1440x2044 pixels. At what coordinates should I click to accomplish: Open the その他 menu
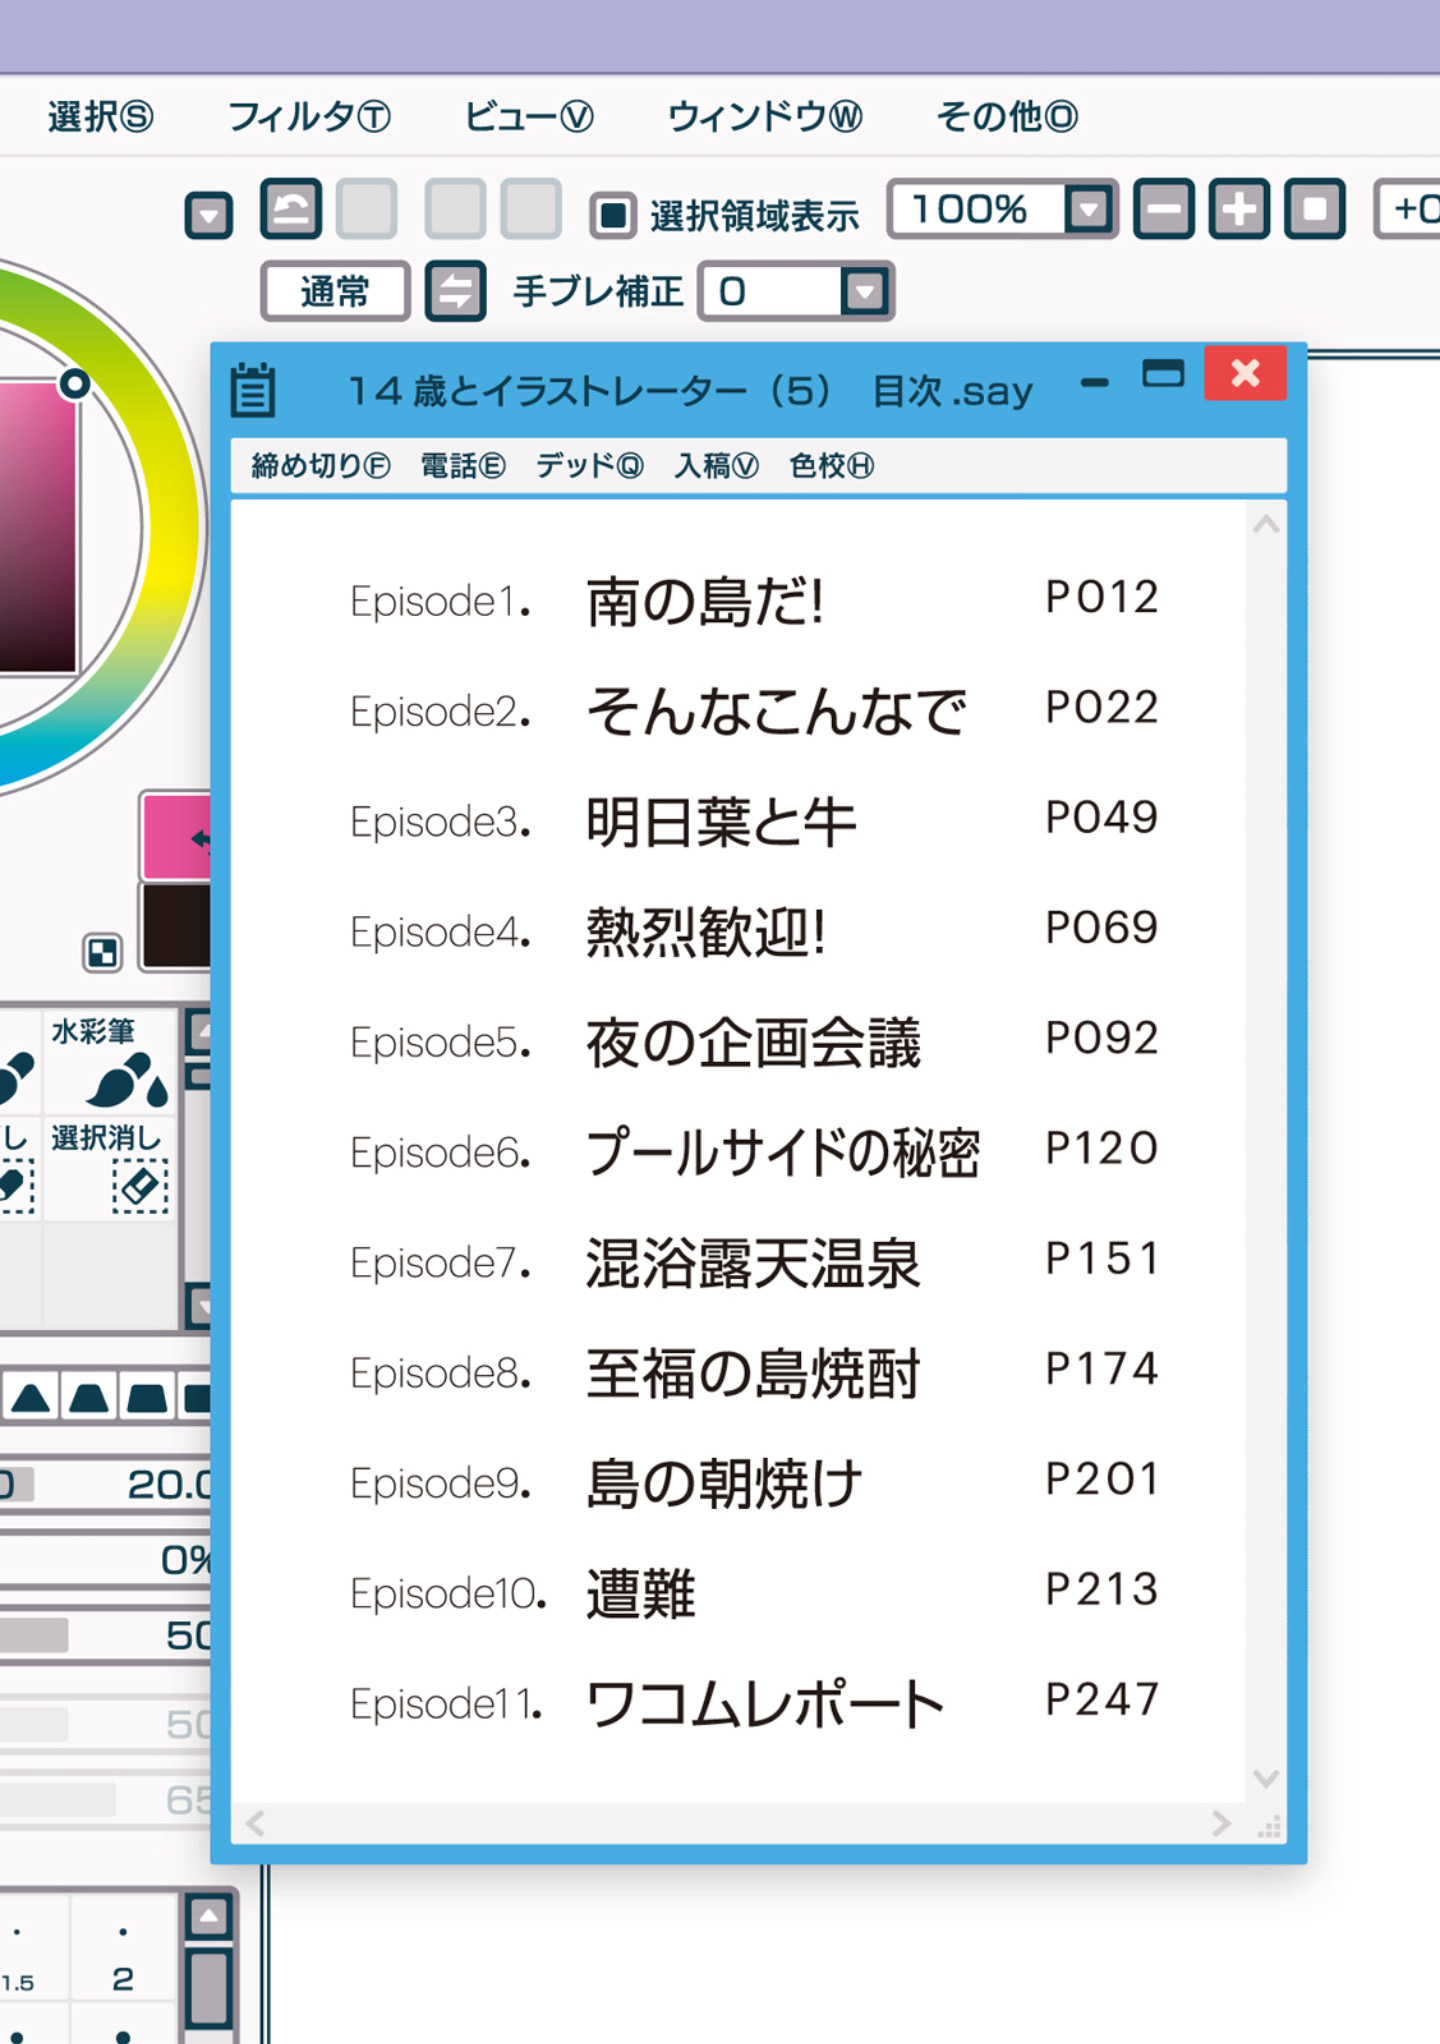(1006, 117)
